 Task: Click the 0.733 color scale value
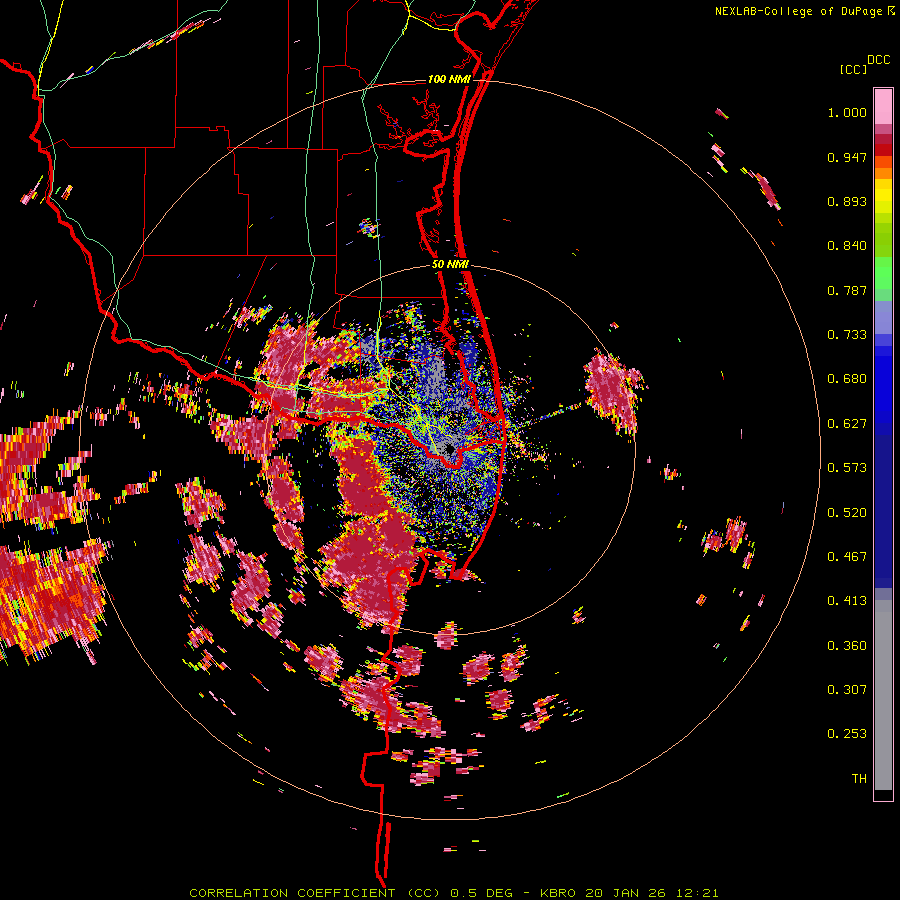[x=847, y=335]
